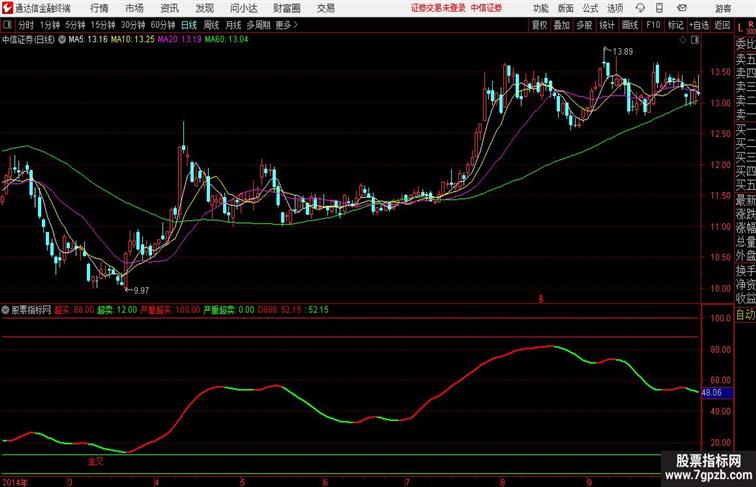Click the red R indicator on the right panel
This screenshot has width=756, height=487.
751,23
